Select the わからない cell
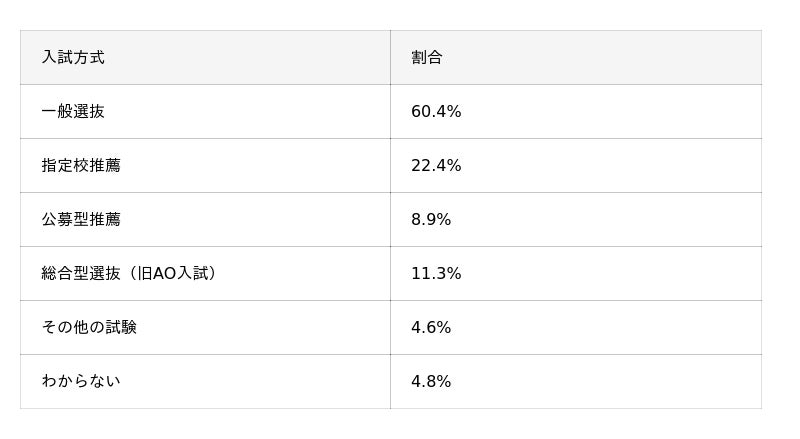The height and width of the screenshot is (439, 800). pos(81,382)
